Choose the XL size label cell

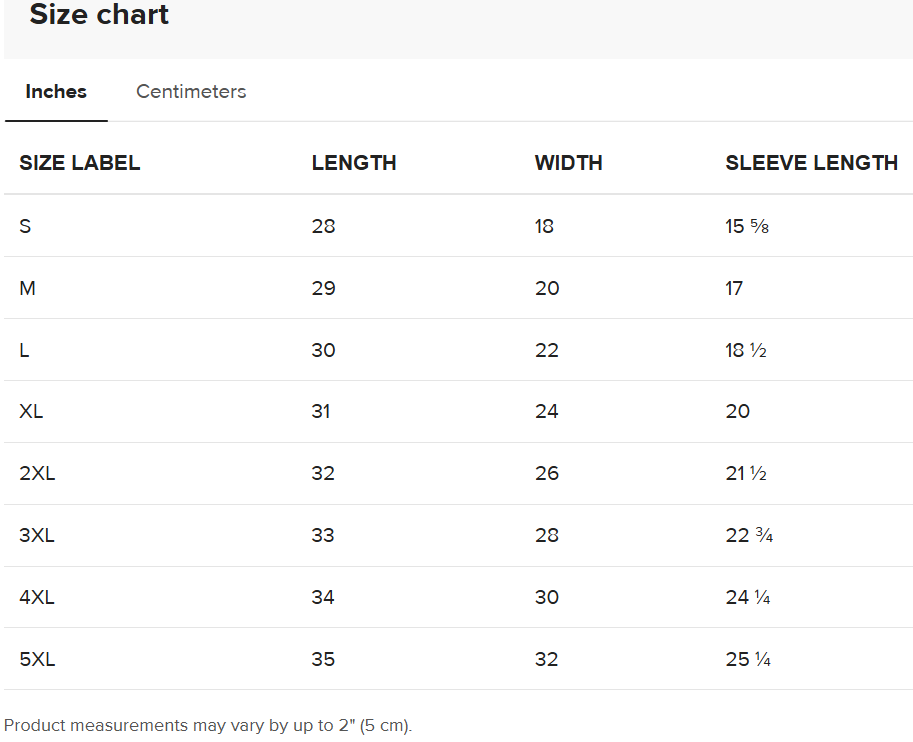tap(31, 411)
